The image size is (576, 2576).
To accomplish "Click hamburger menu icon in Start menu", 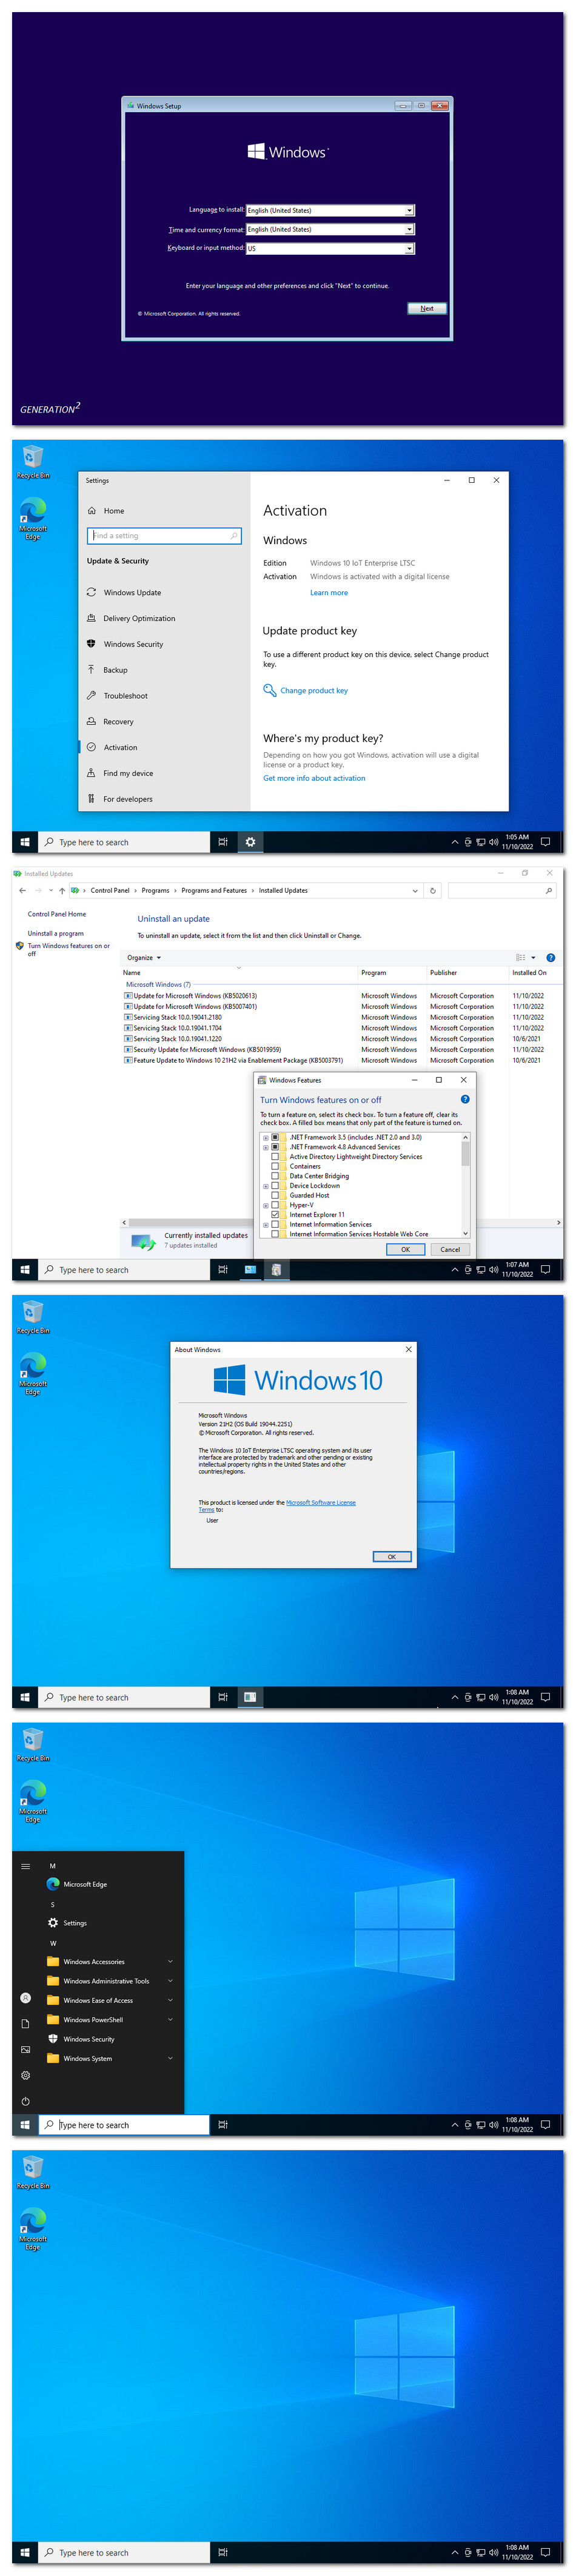I will 25,1866.
